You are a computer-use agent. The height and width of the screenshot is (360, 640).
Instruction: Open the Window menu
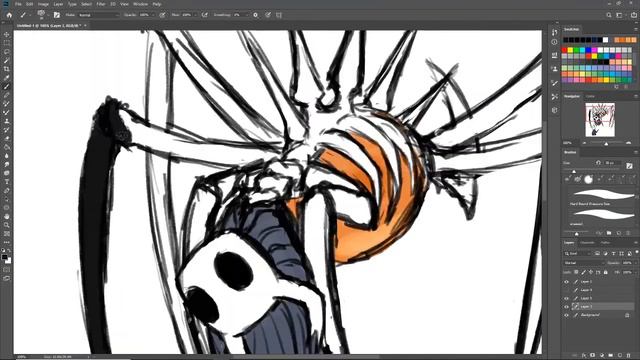click(140, 4)
